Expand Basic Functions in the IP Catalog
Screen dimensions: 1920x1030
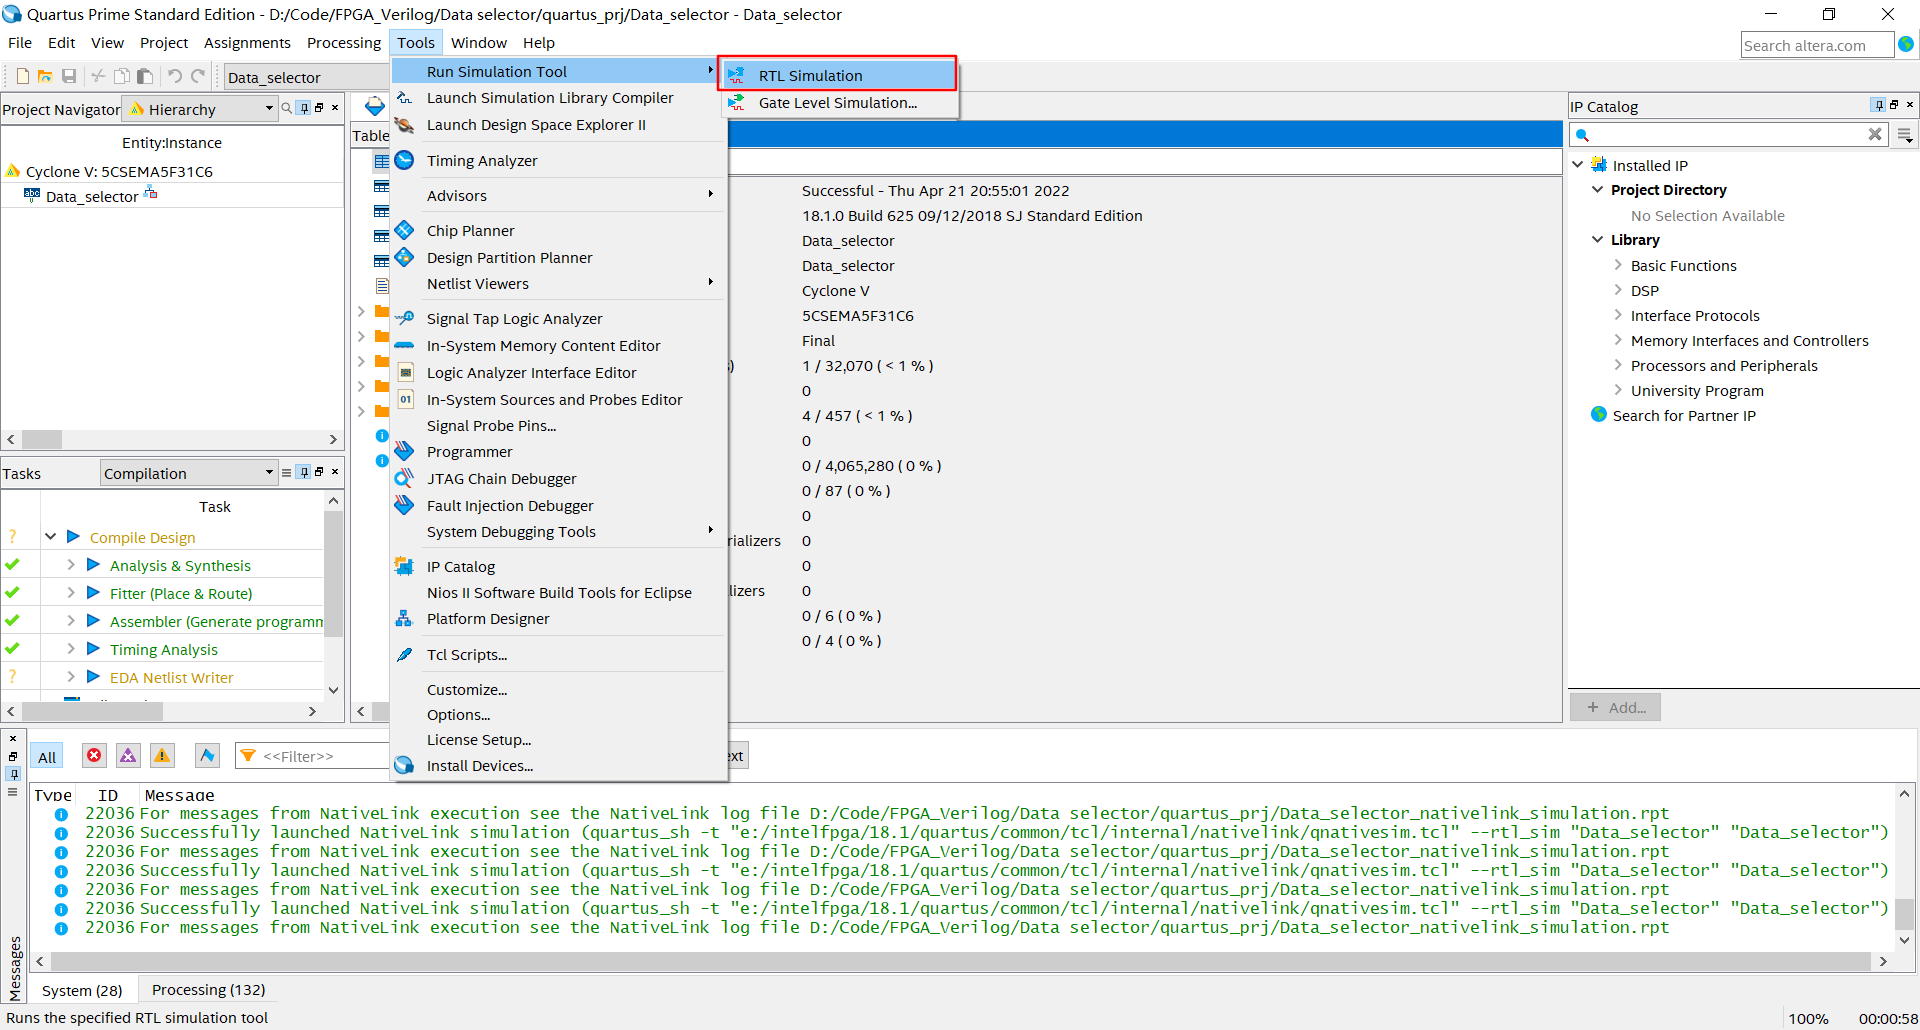coord(1618,265)
